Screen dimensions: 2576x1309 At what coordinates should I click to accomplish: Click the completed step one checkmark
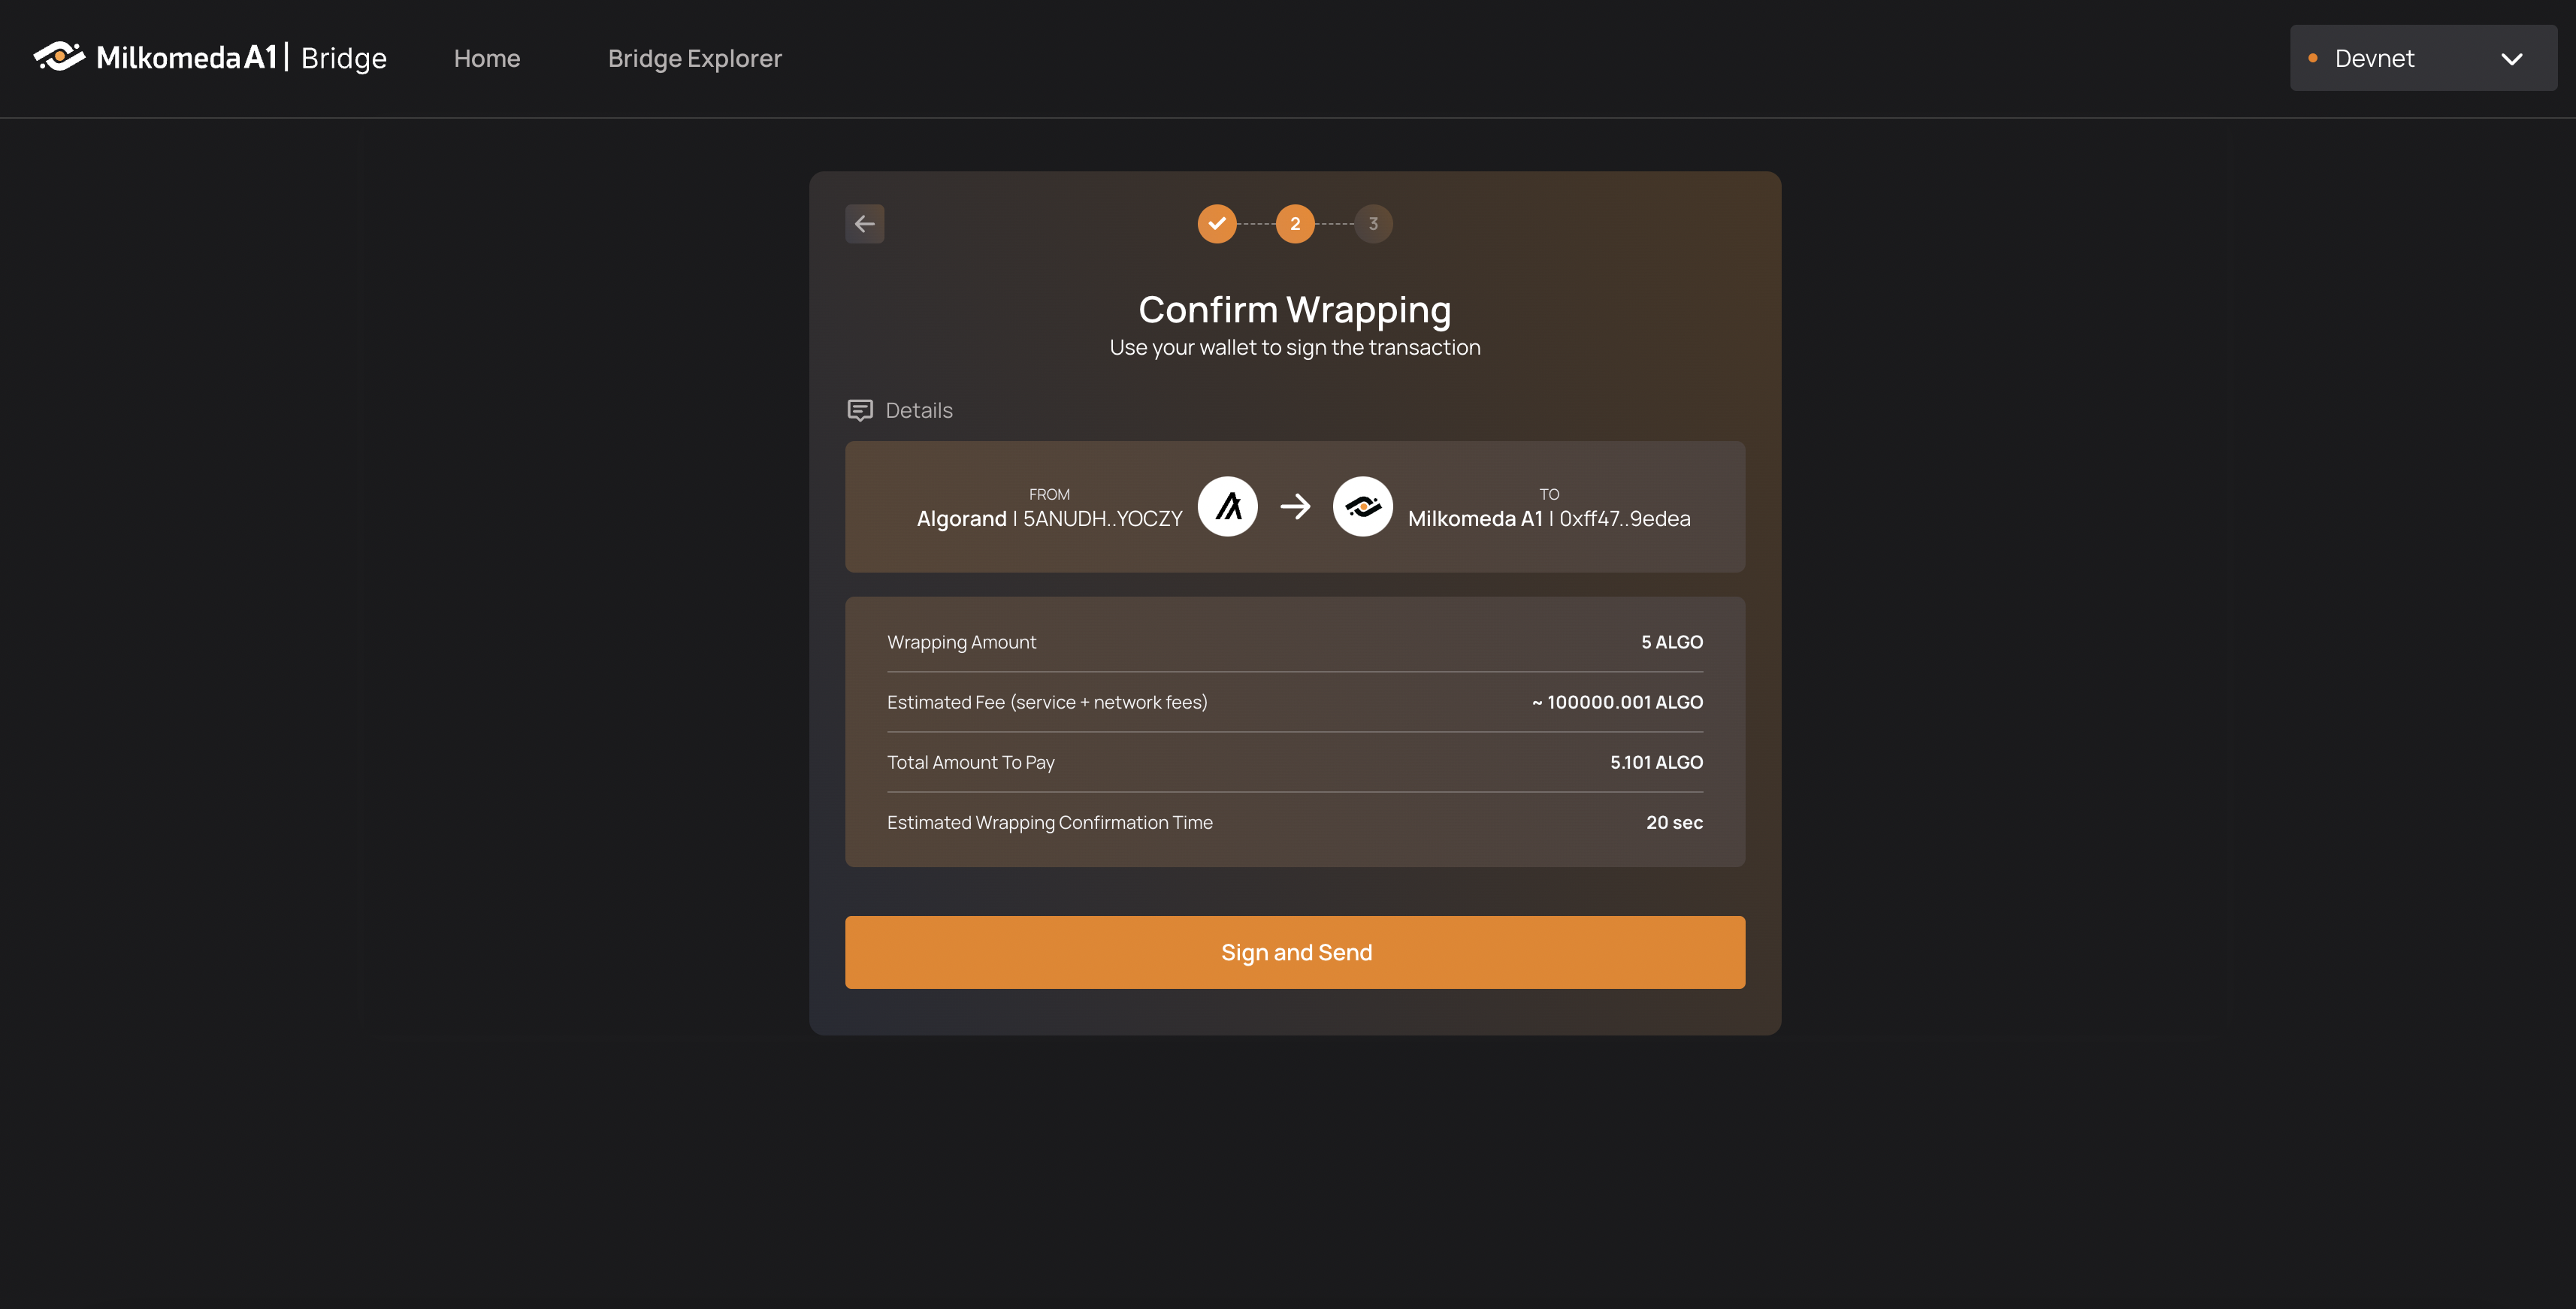pyautogui.click(x=1217, y=224)
